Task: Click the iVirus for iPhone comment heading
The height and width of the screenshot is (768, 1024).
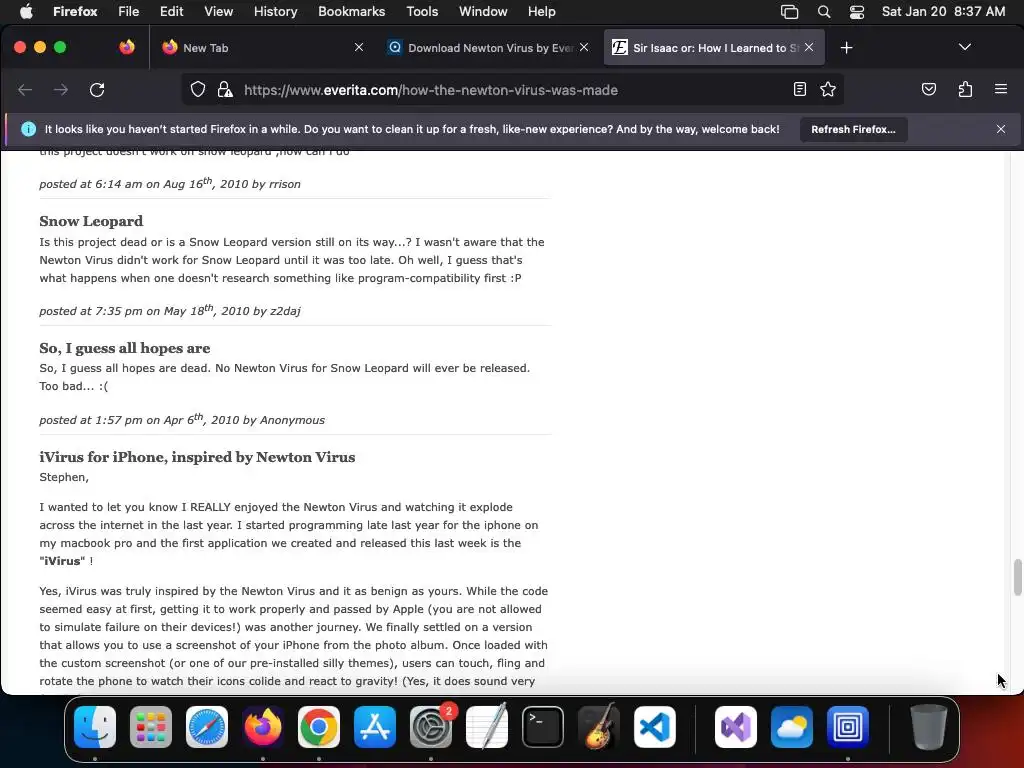Action: 197,457
